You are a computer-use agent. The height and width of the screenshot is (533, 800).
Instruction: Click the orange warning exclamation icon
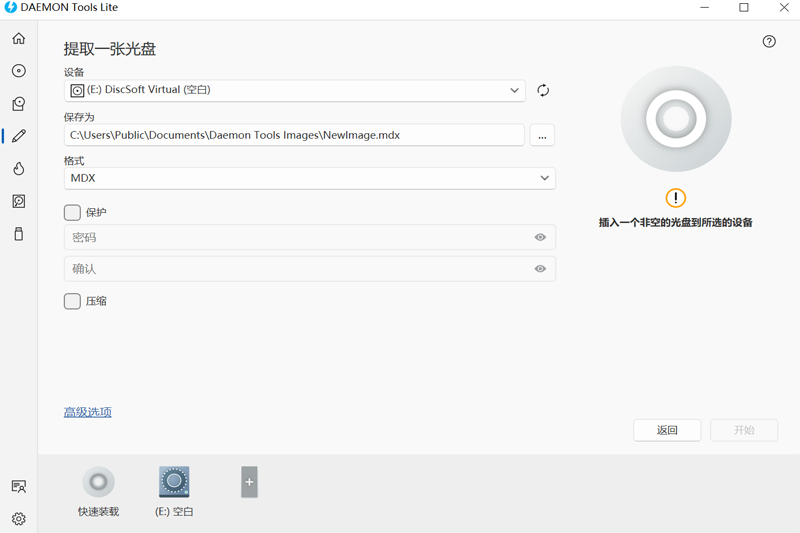[x=676, y=198]
